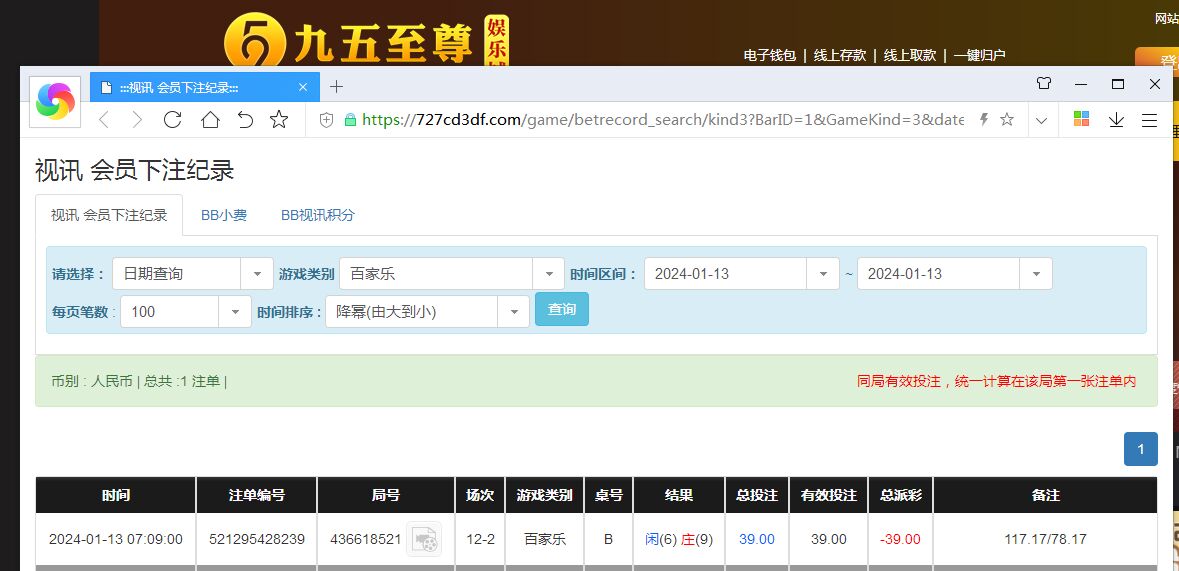Open the 降幂(由大到小) sort order dropdown
Image resolution: width=1179 pixels, height=571 pixels.
pos(426,312)
